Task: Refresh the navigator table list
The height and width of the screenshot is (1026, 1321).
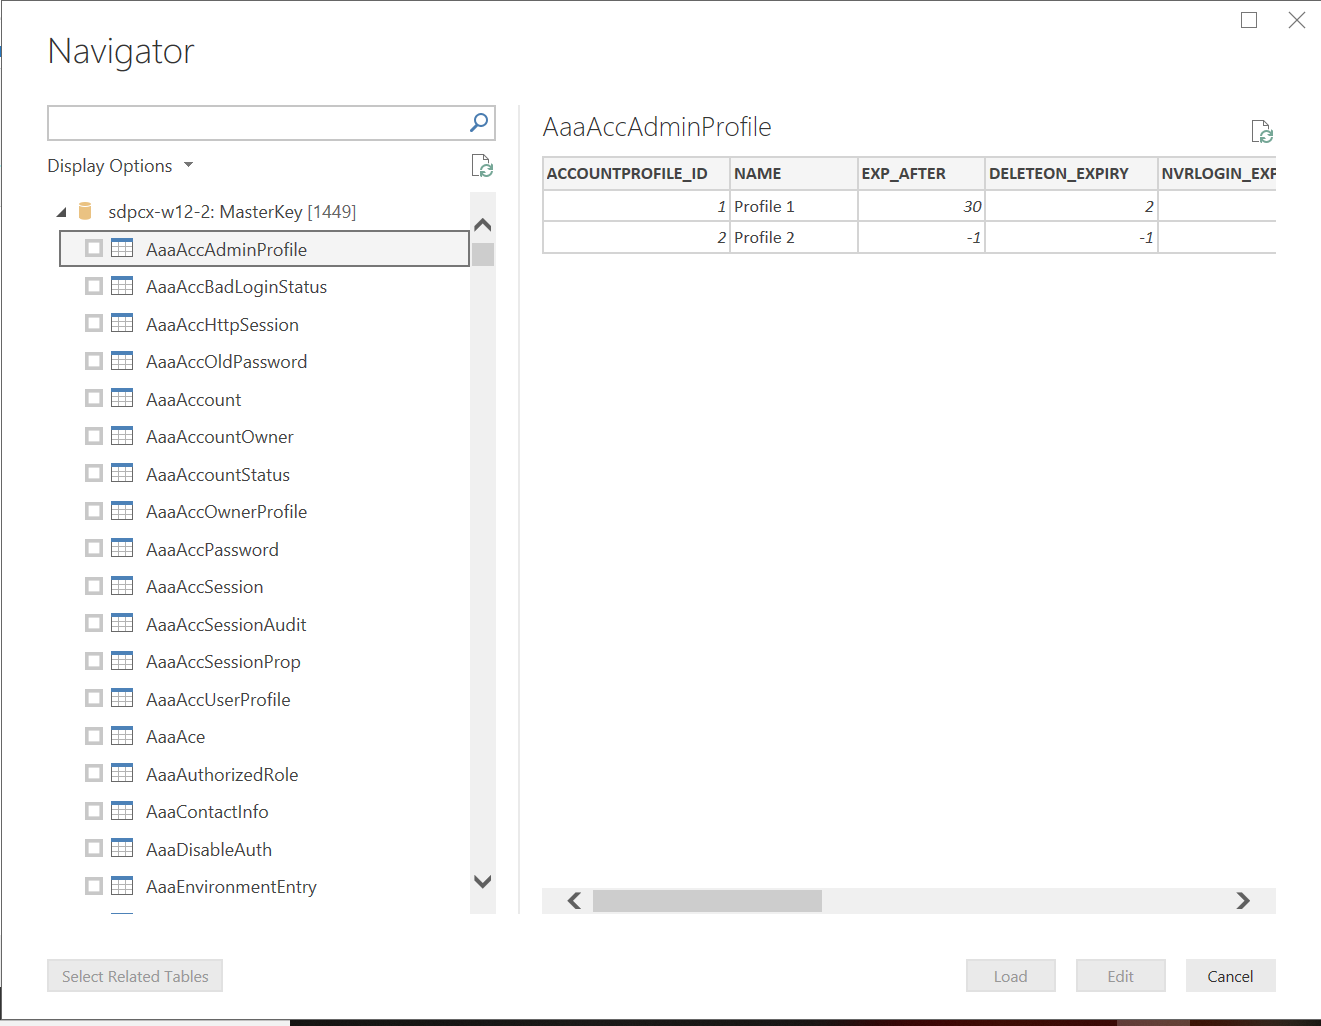Action: [x=482, y=166]
